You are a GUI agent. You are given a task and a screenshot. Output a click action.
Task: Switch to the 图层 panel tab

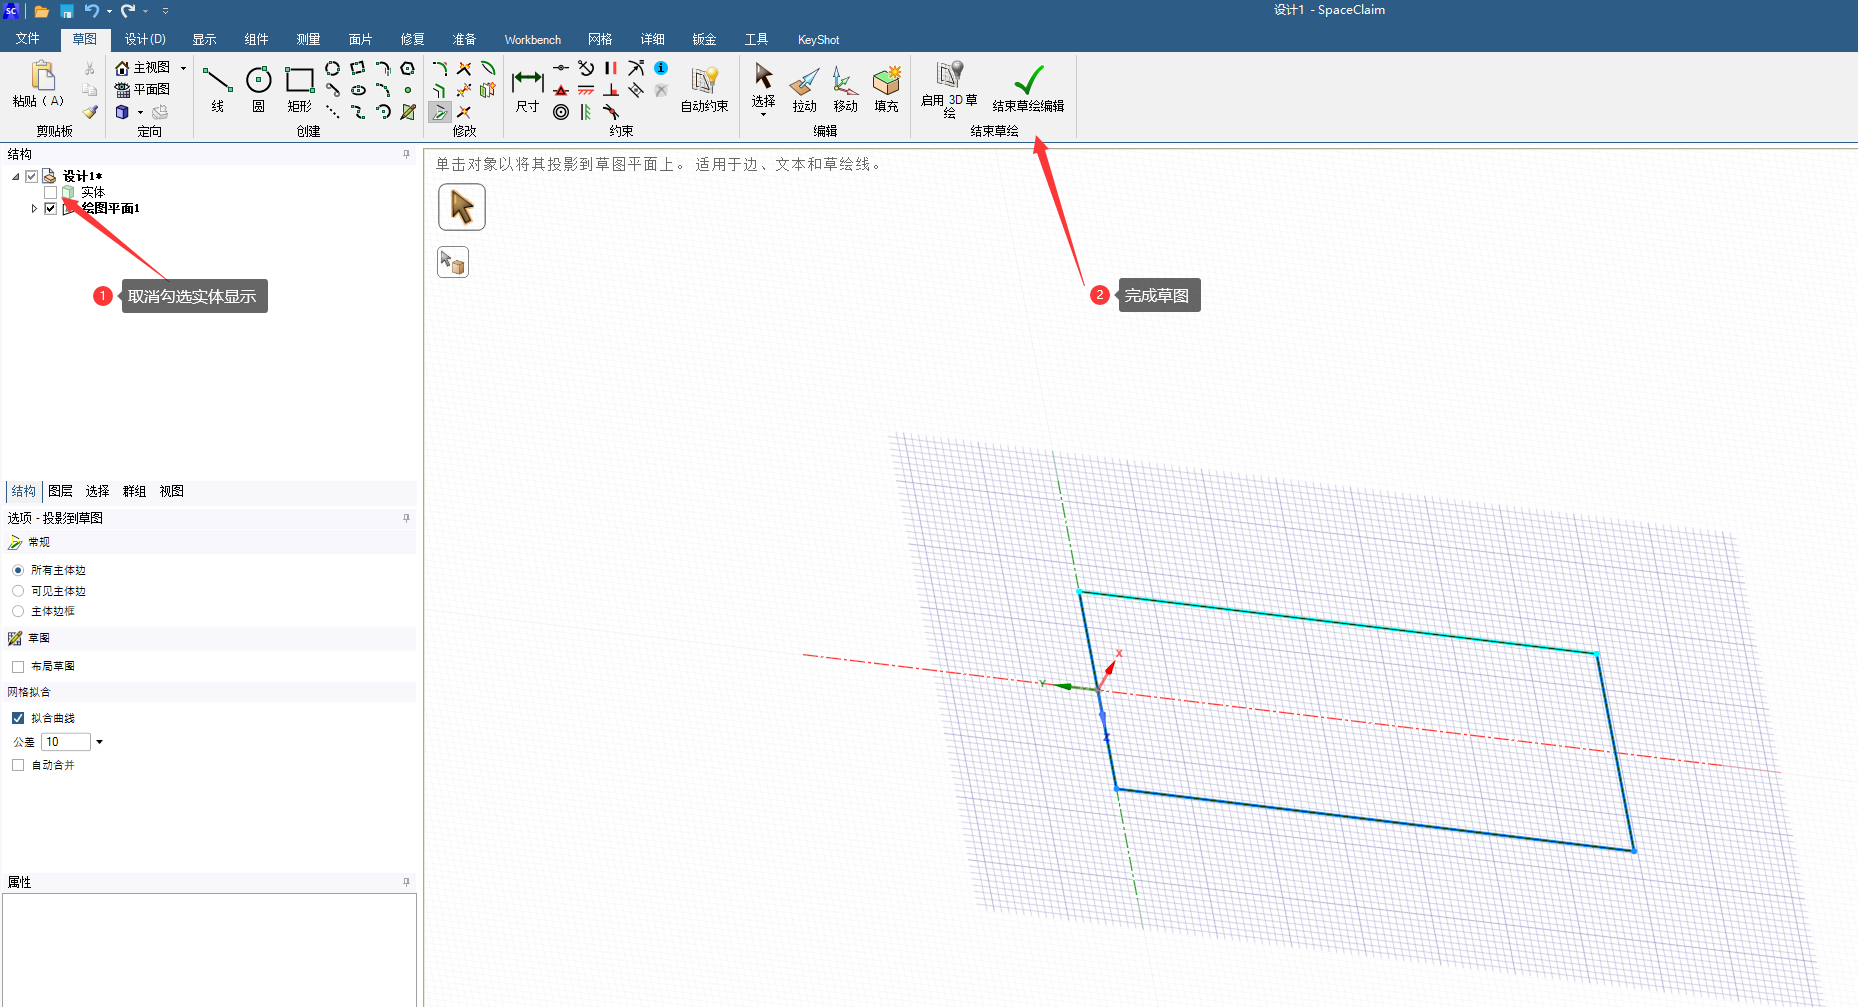click(x=60, y=491)
